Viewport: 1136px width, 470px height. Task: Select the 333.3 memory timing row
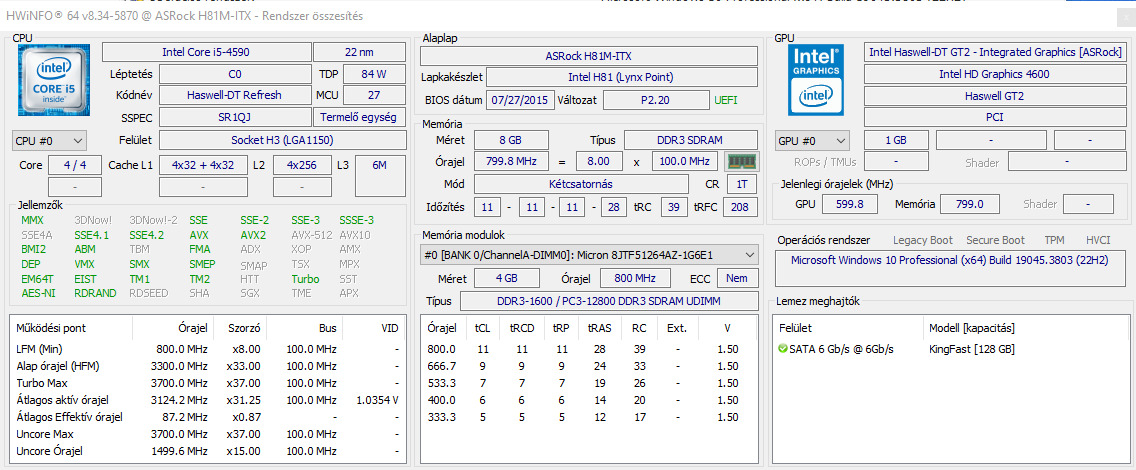588,417
